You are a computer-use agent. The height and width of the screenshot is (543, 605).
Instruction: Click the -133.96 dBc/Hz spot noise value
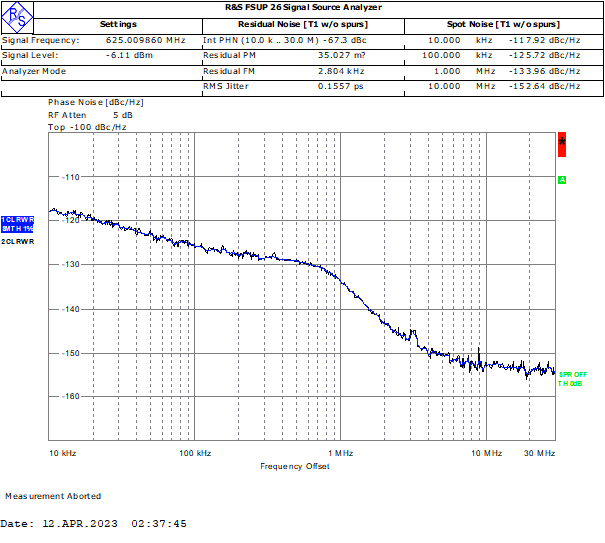544,71
